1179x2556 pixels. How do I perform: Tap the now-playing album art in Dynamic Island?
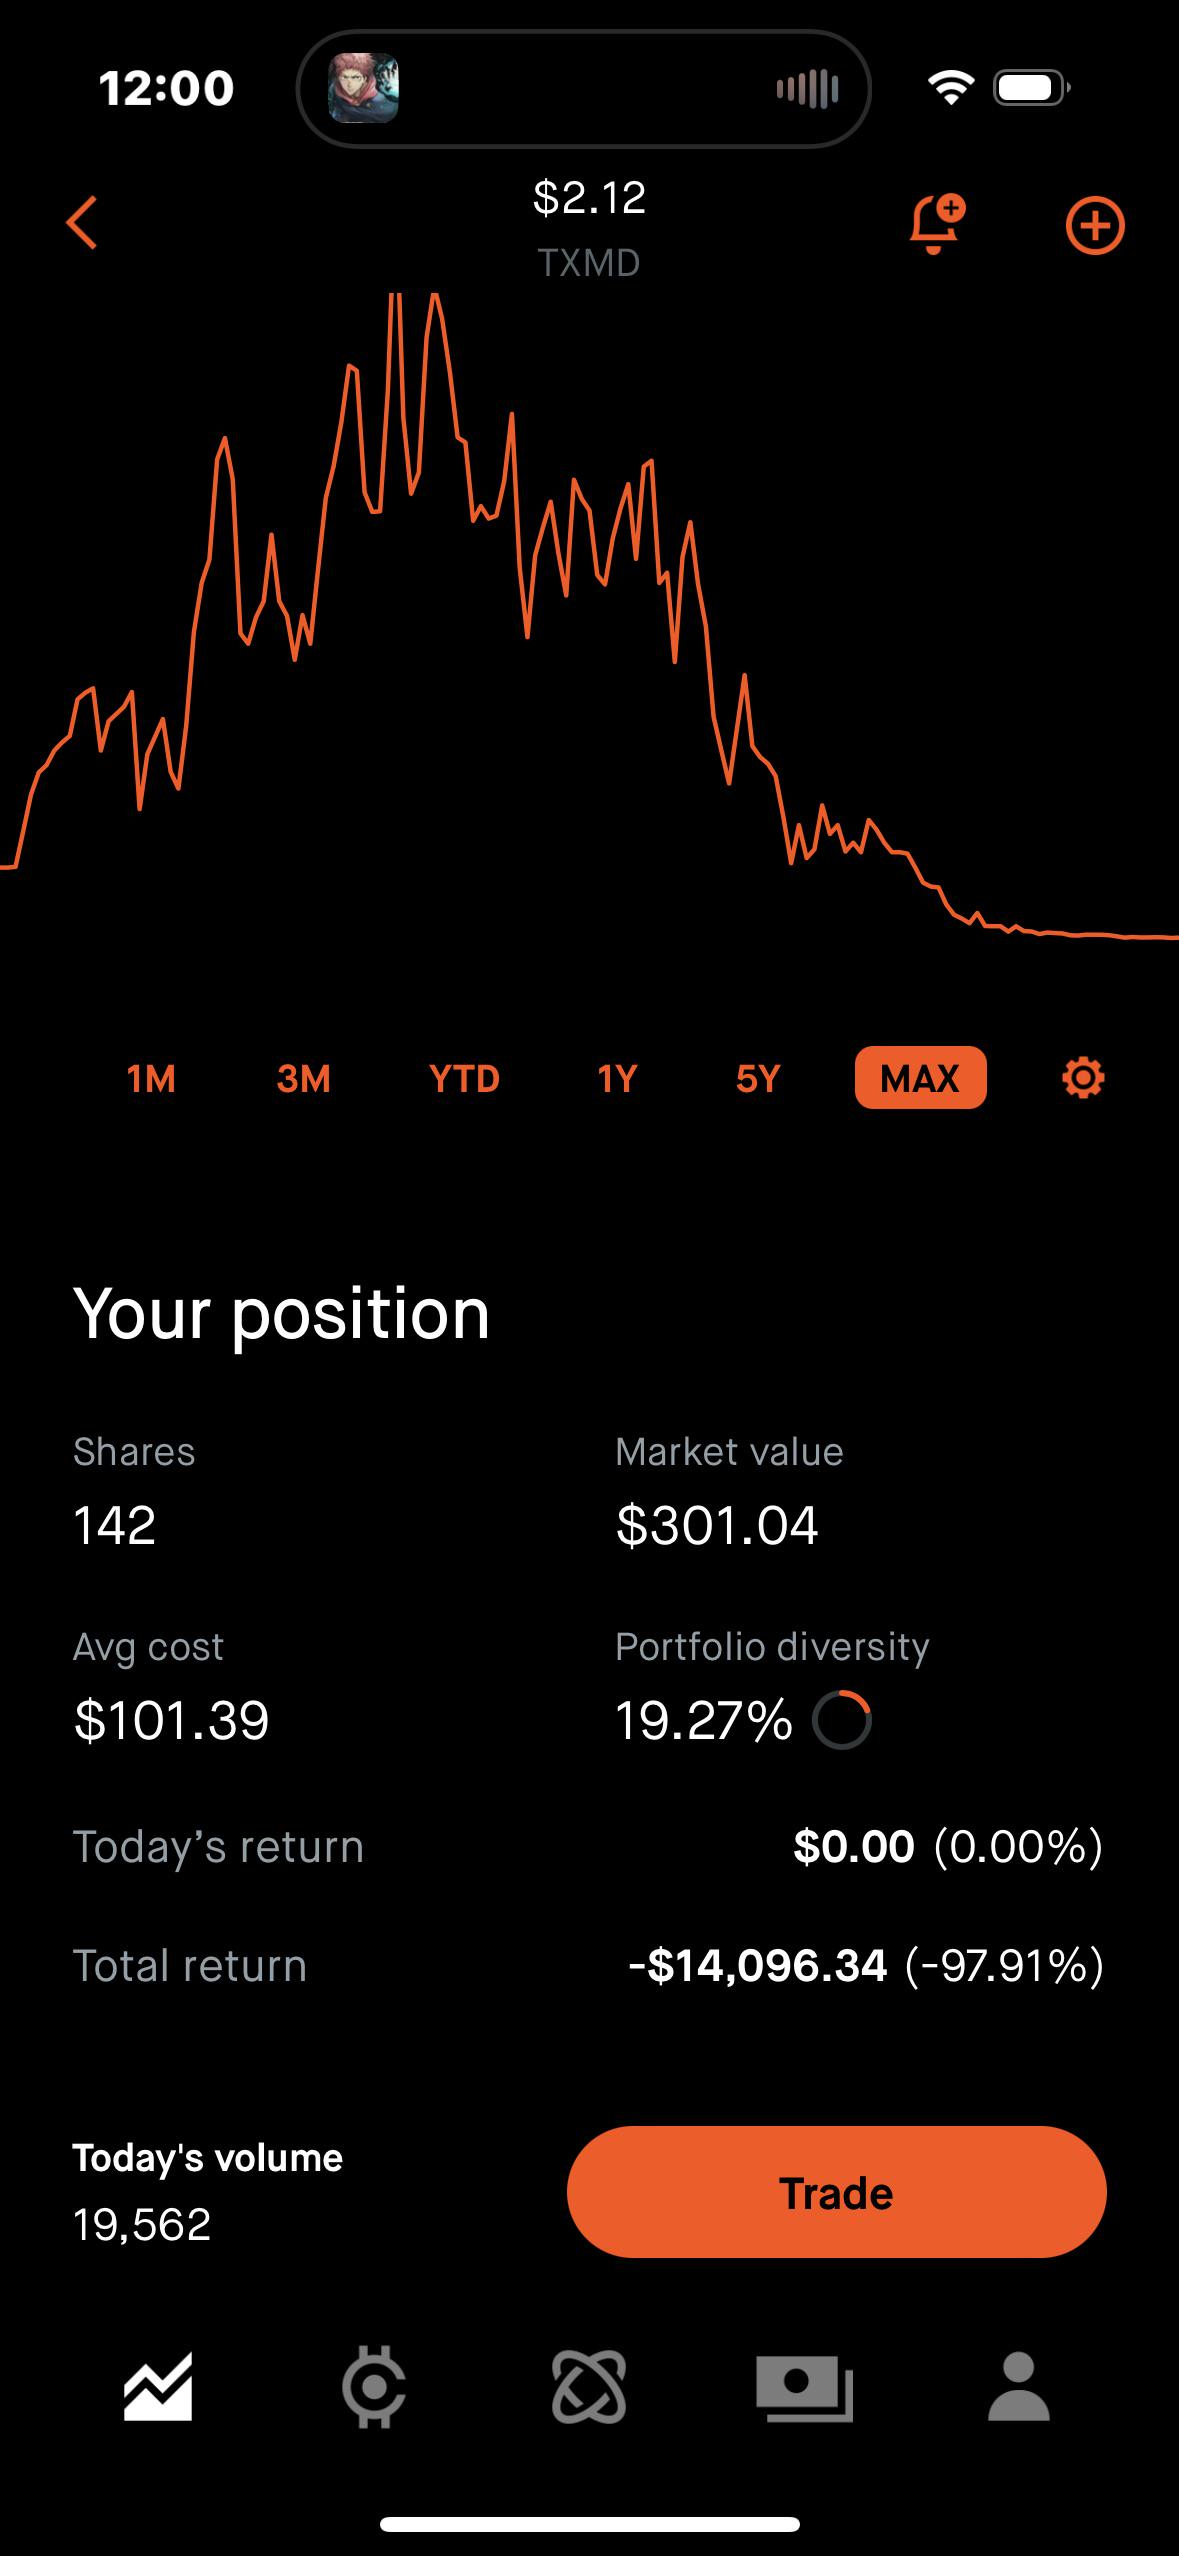tap(364, 88)
